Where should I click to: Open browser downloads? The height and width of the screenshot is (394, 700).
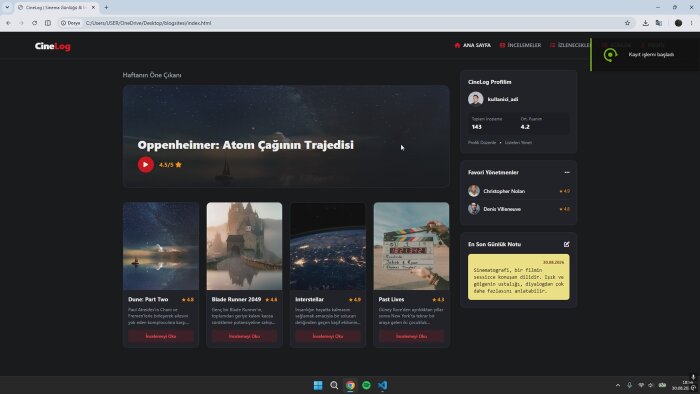coord(646,23)
